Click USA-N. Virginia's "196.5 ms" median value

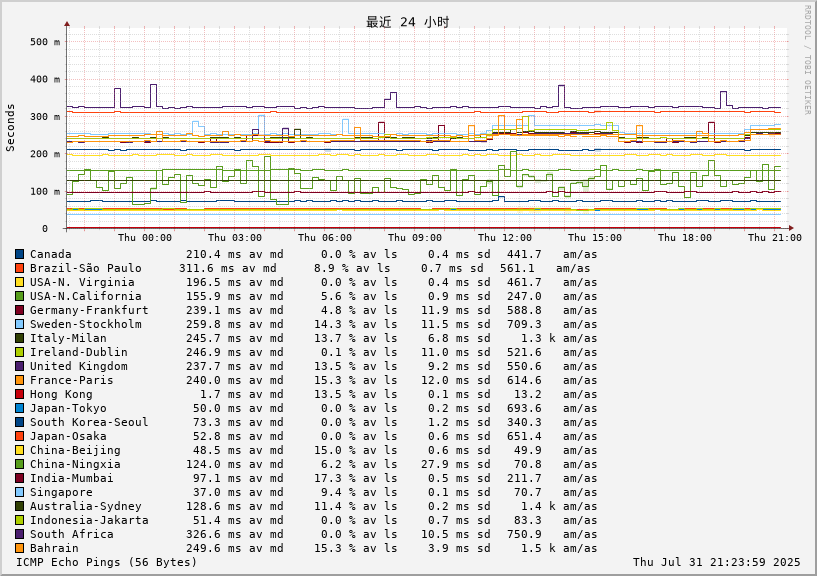click(214, 283)
